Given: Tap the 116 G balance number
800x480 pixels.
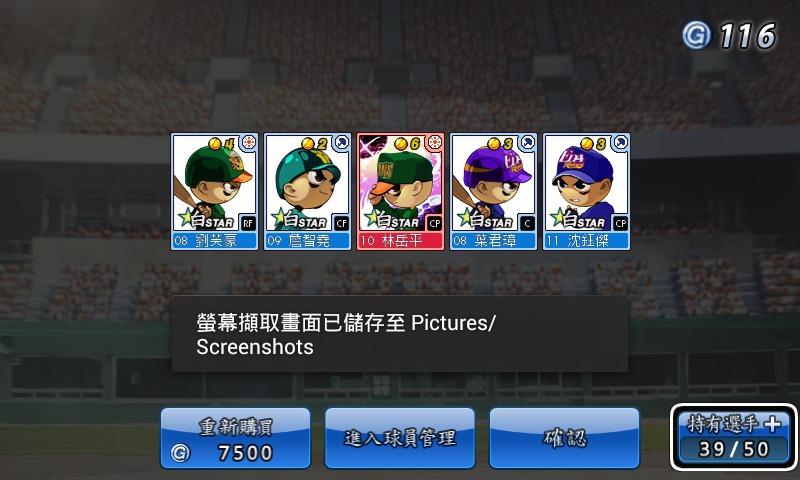Looking at the screenshot, I should point(748,36).
